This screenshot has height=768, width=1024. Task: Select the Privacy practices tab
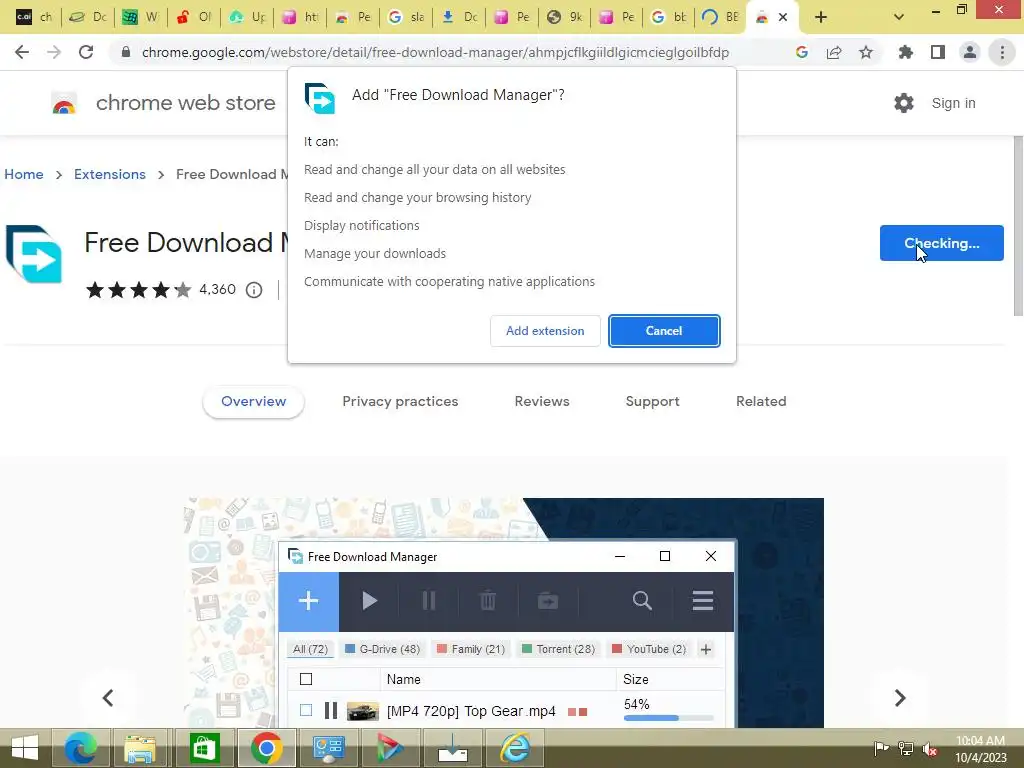(x=400, y=401)
